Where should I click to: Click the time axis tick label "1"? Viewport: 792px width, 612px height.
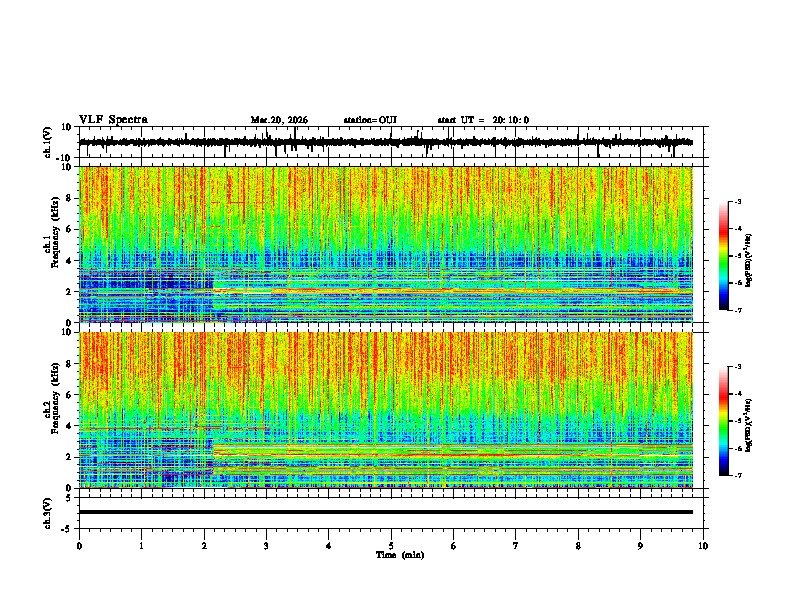(141, 546)
